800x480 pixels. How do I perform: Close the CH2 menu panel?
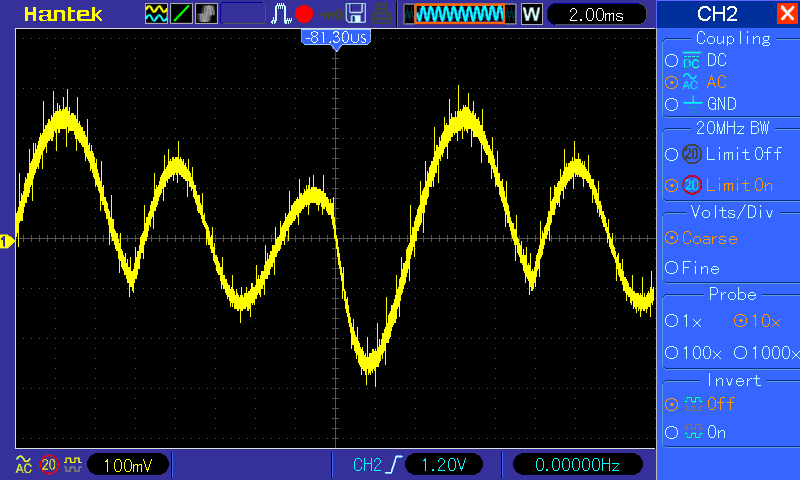[x=787, y=13]
